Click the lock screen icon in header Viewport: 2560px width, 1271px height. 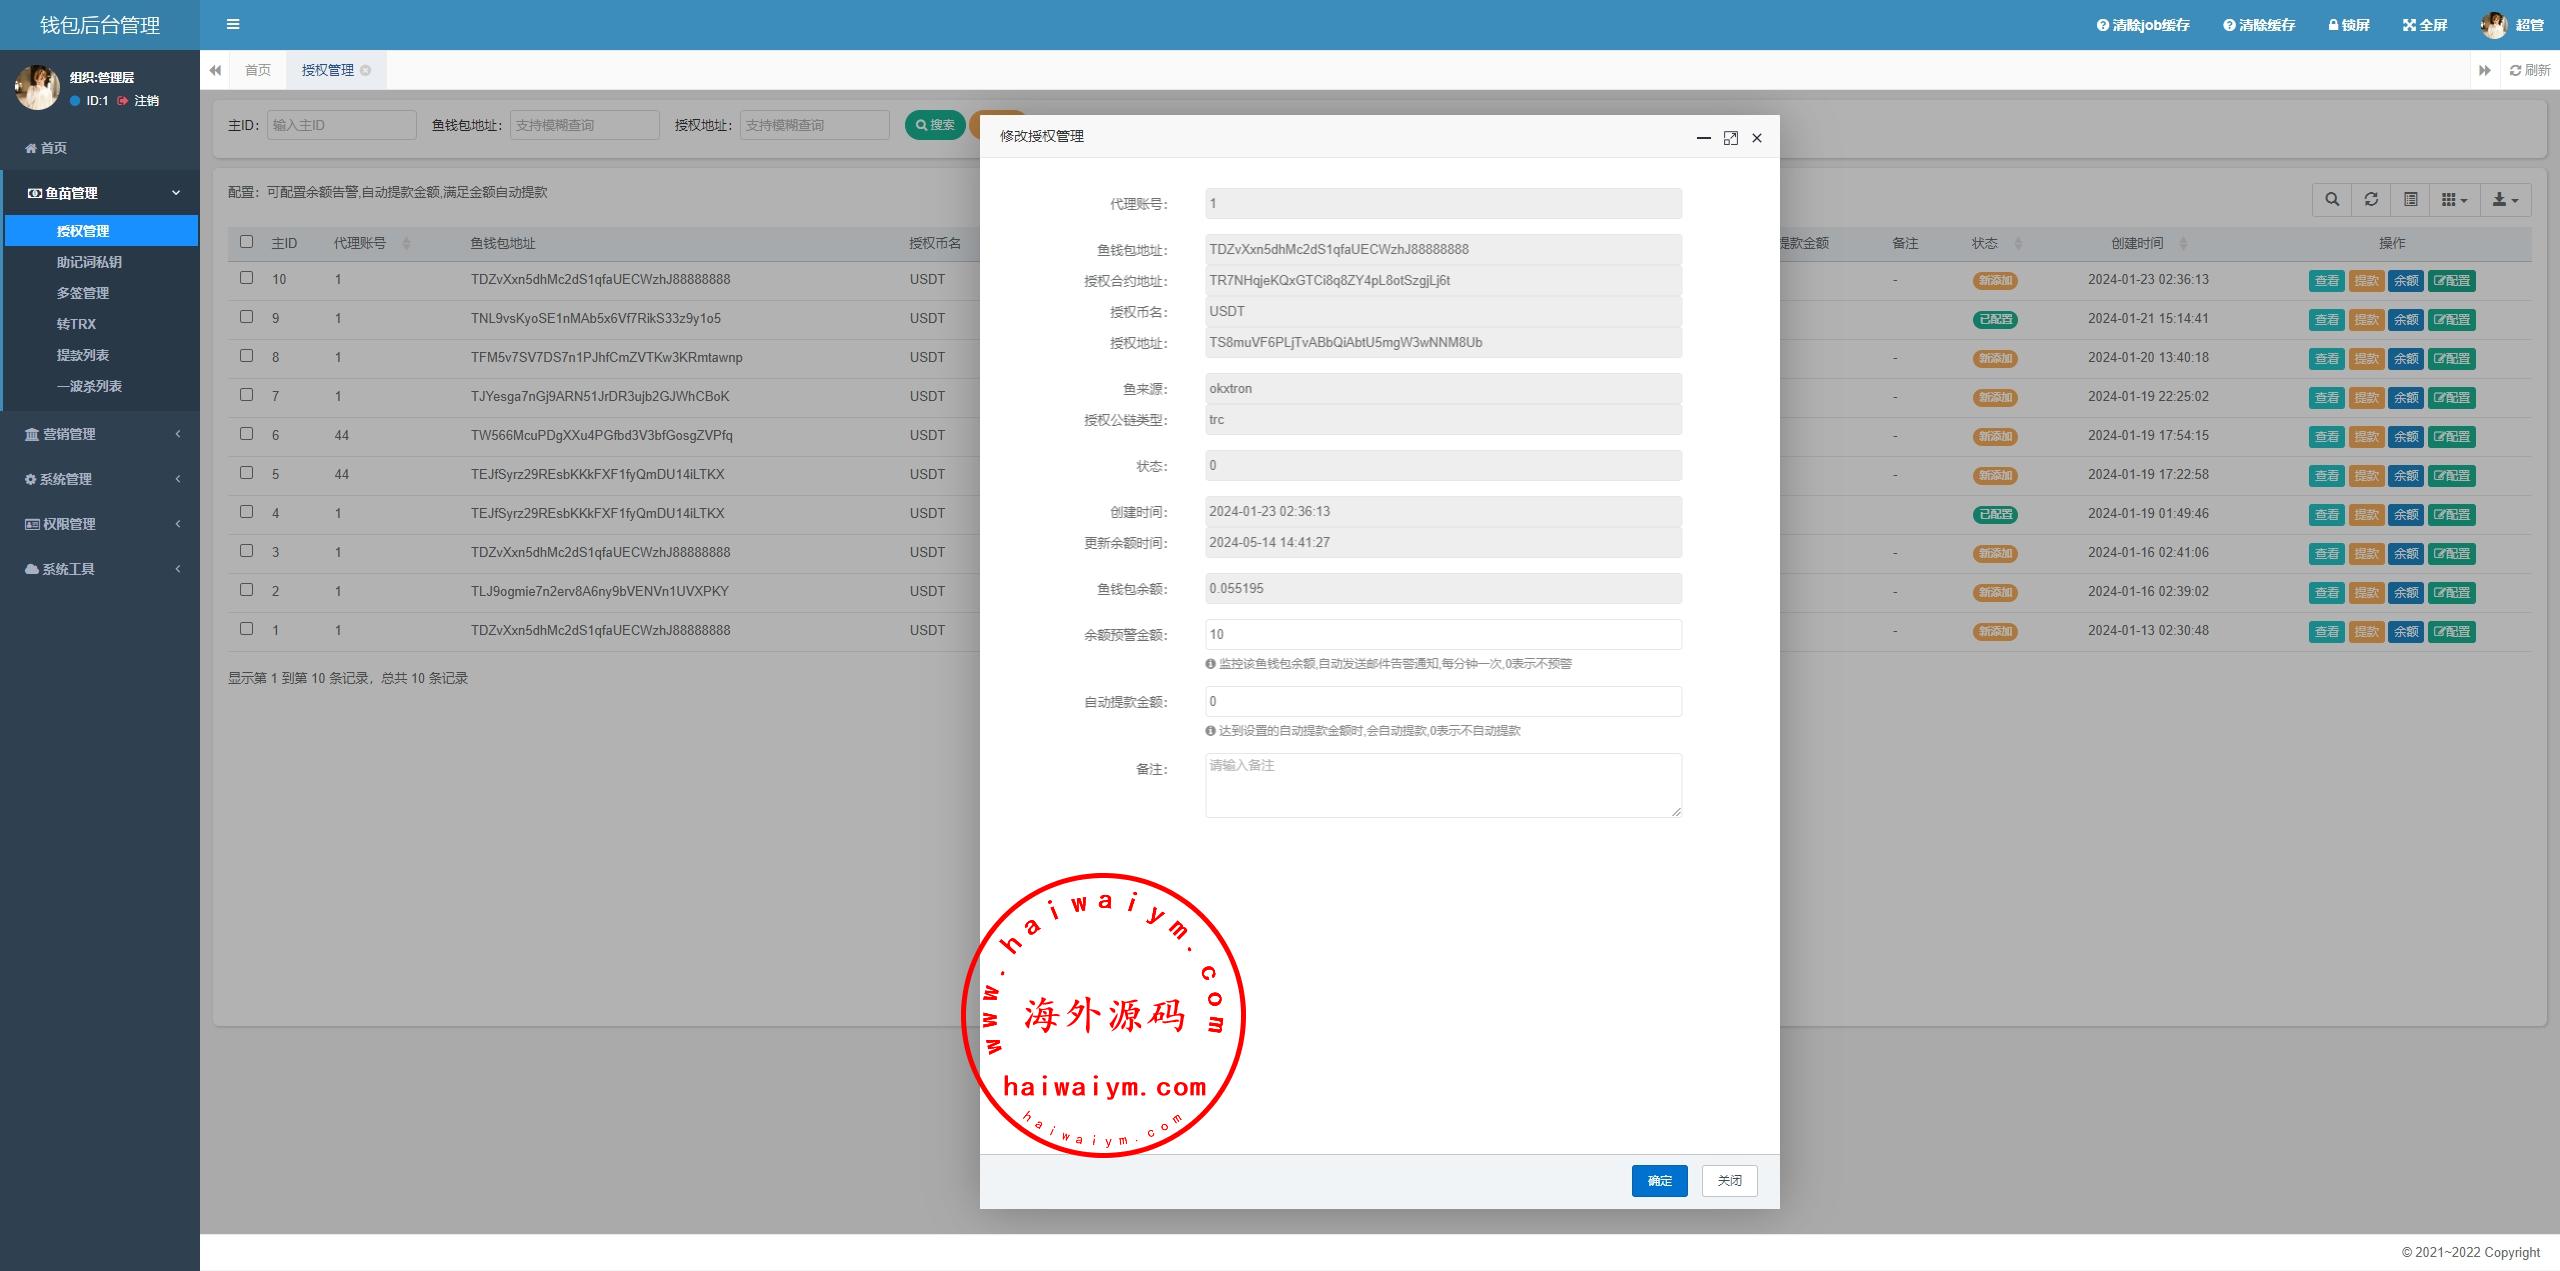(x=2334, y=25)
